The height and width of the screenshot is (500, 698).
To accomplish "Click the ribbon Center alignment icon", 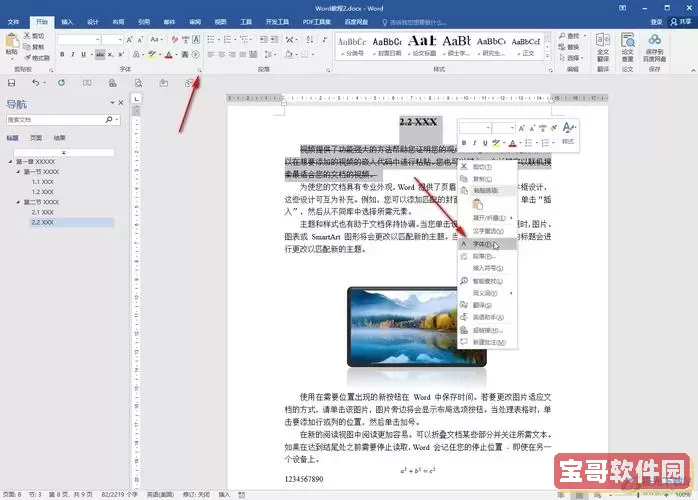I will click(x=222, y=54).
